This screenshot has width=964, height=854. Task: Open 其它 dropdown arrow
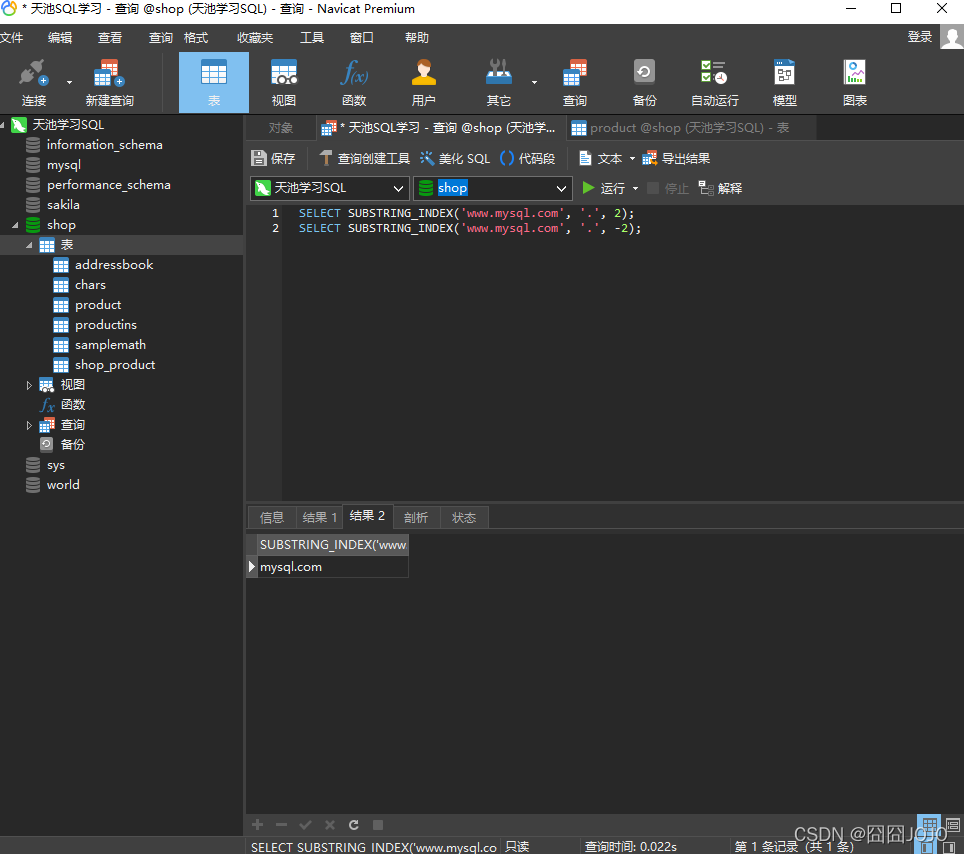tap(534, 82)
